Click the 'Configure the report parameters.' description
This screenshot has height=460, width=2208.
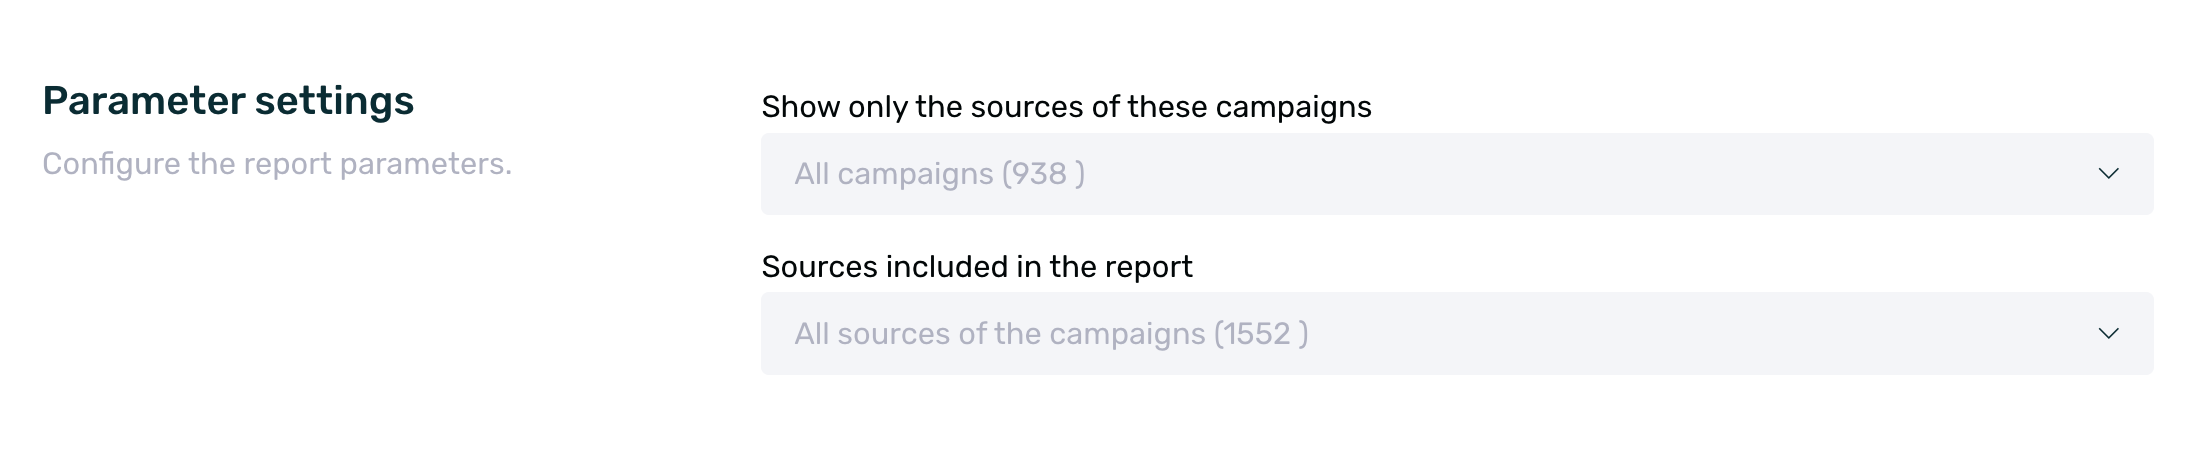(x=277, y=164)
